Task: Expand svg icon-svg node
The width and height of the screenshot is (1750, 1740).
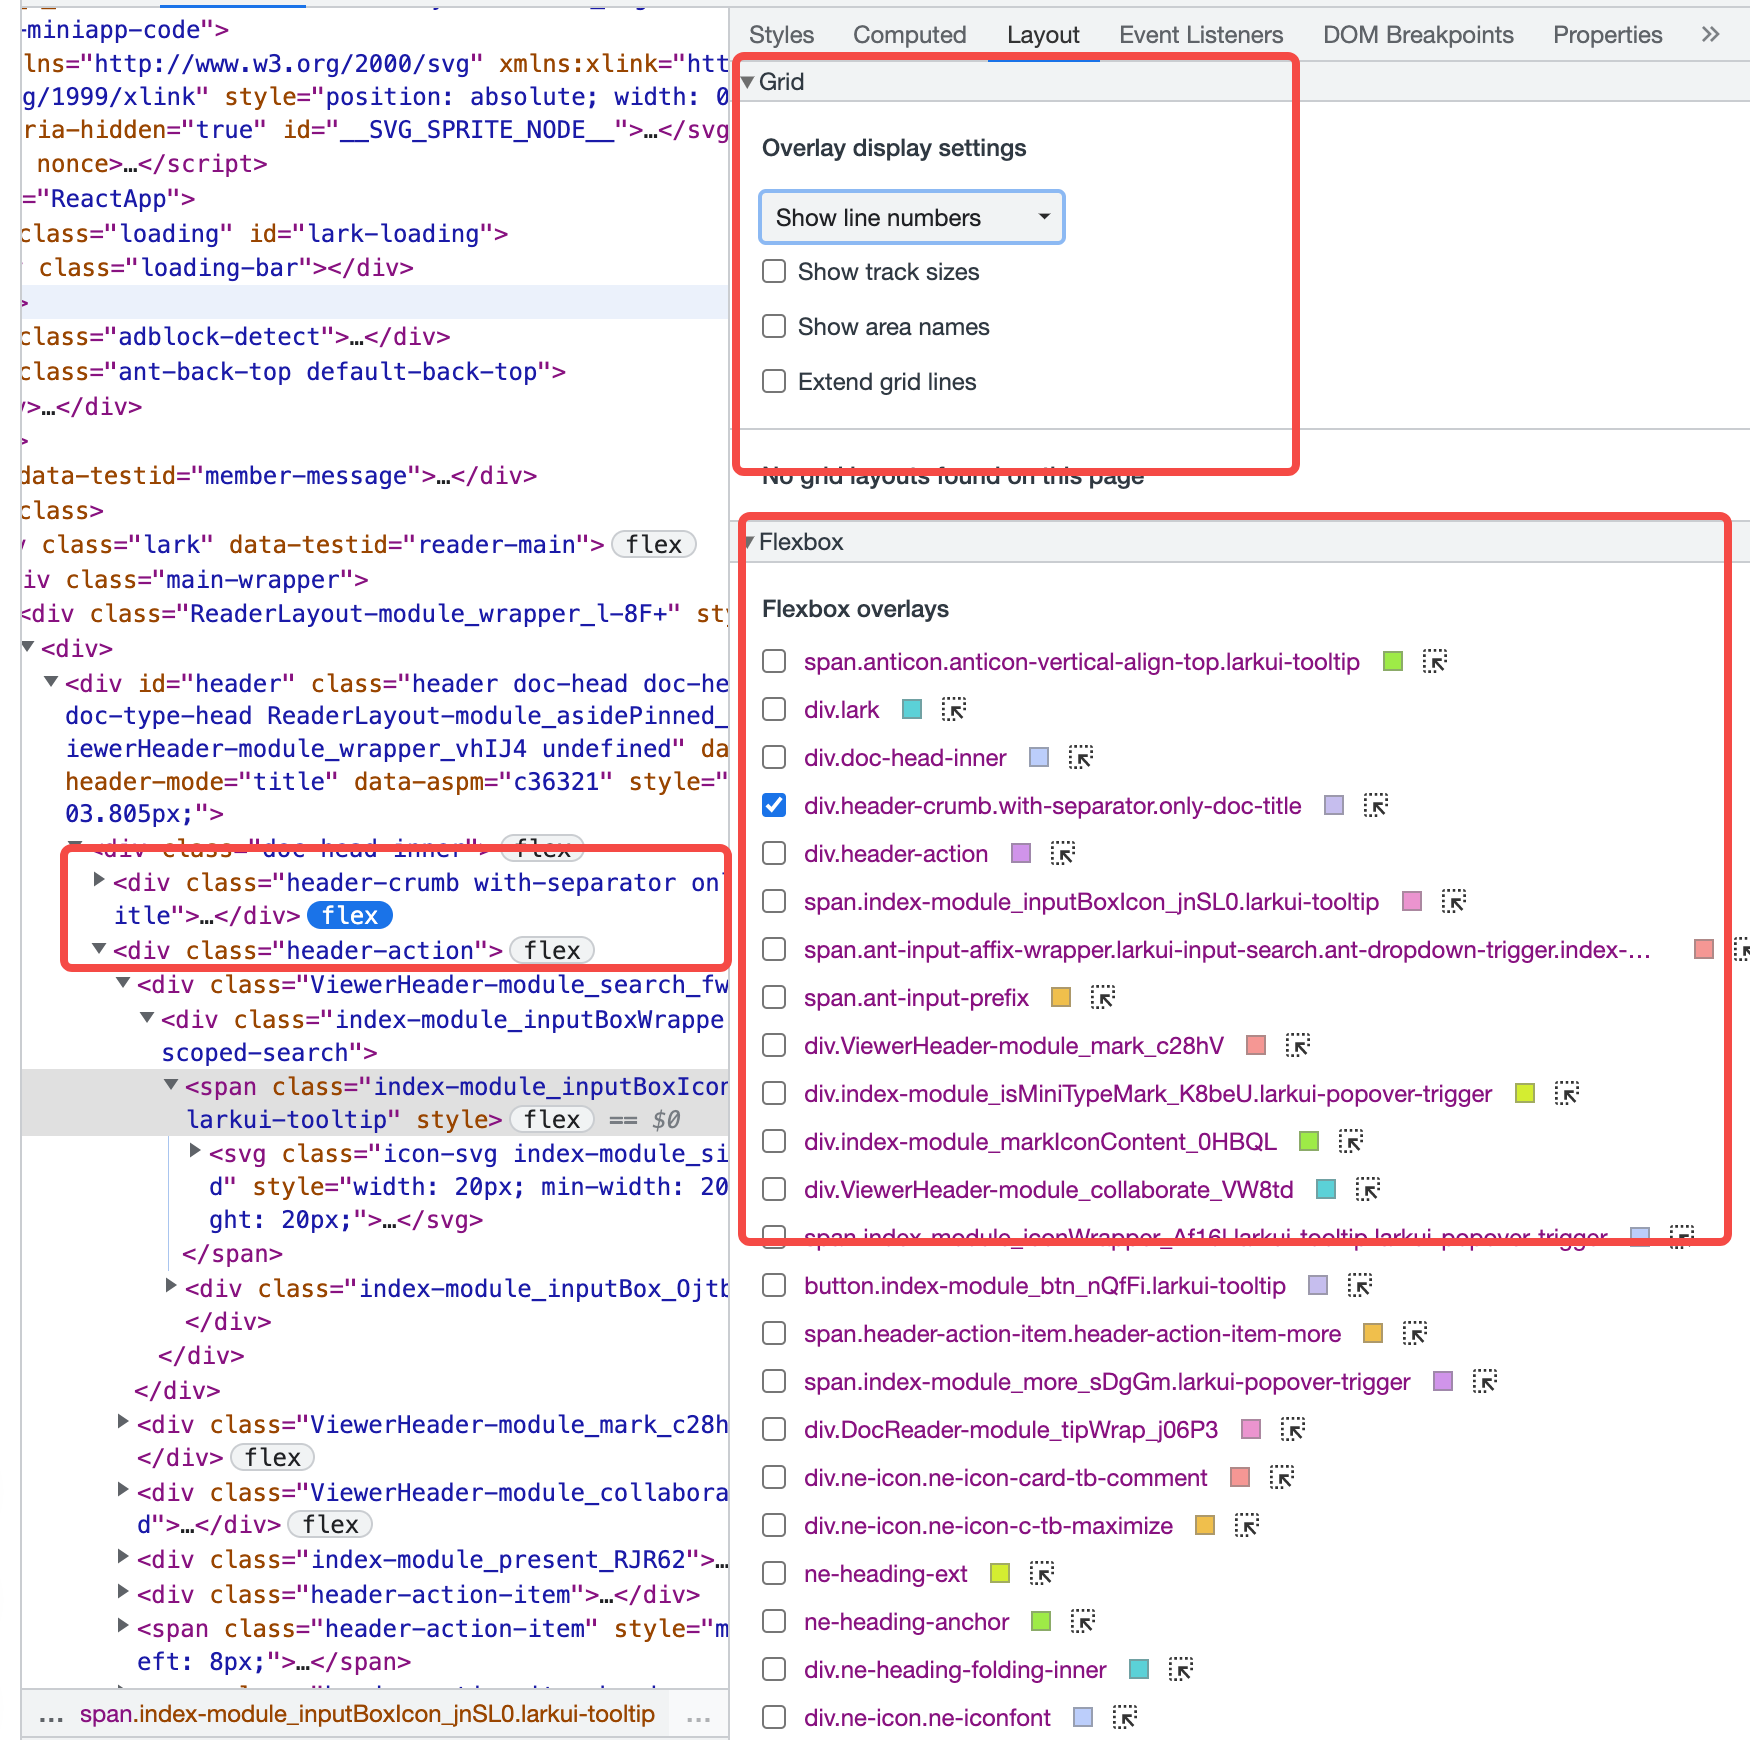Action: click(195, 1151)
